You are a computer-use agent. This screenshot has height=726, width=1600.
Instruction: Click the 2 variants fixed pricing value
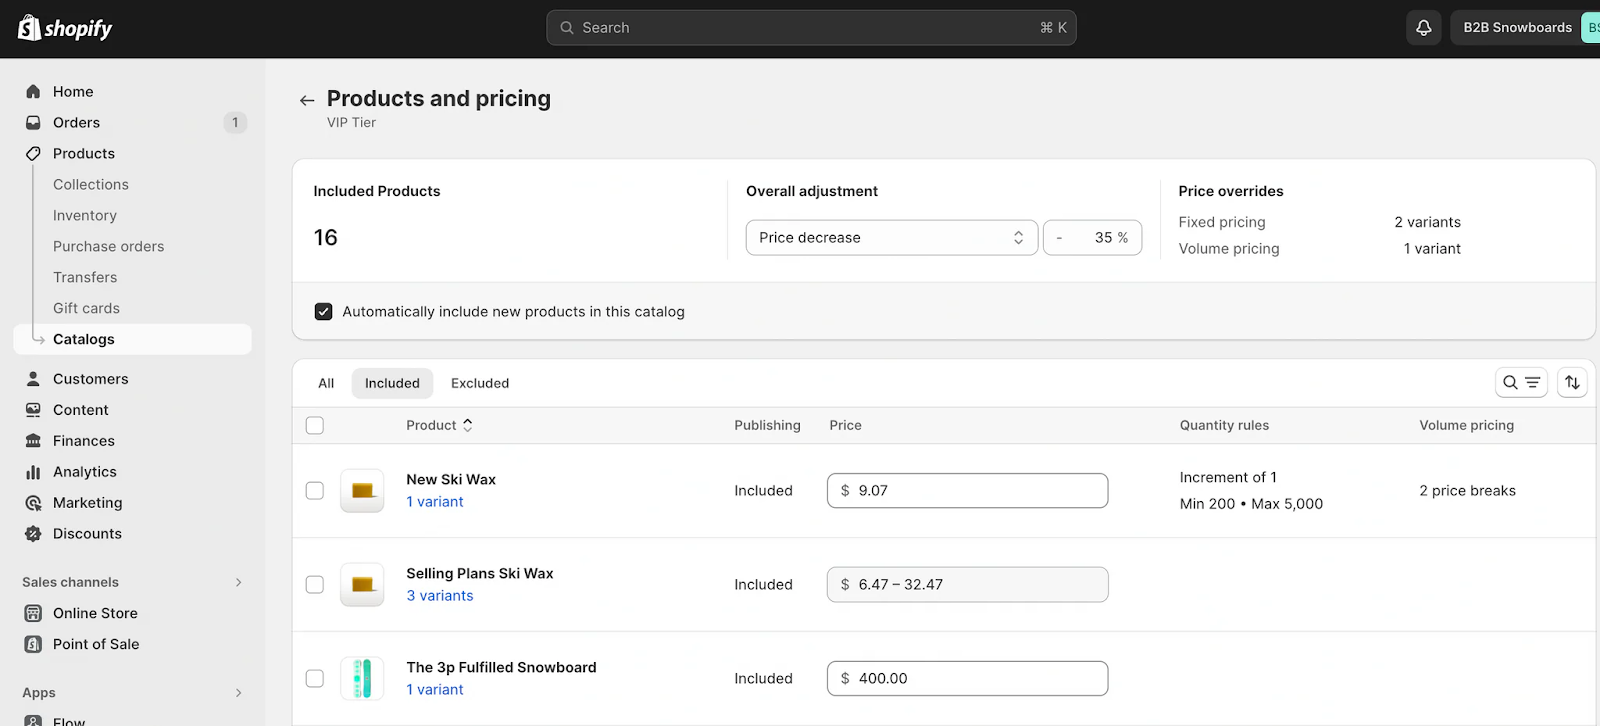point(1427,222)
